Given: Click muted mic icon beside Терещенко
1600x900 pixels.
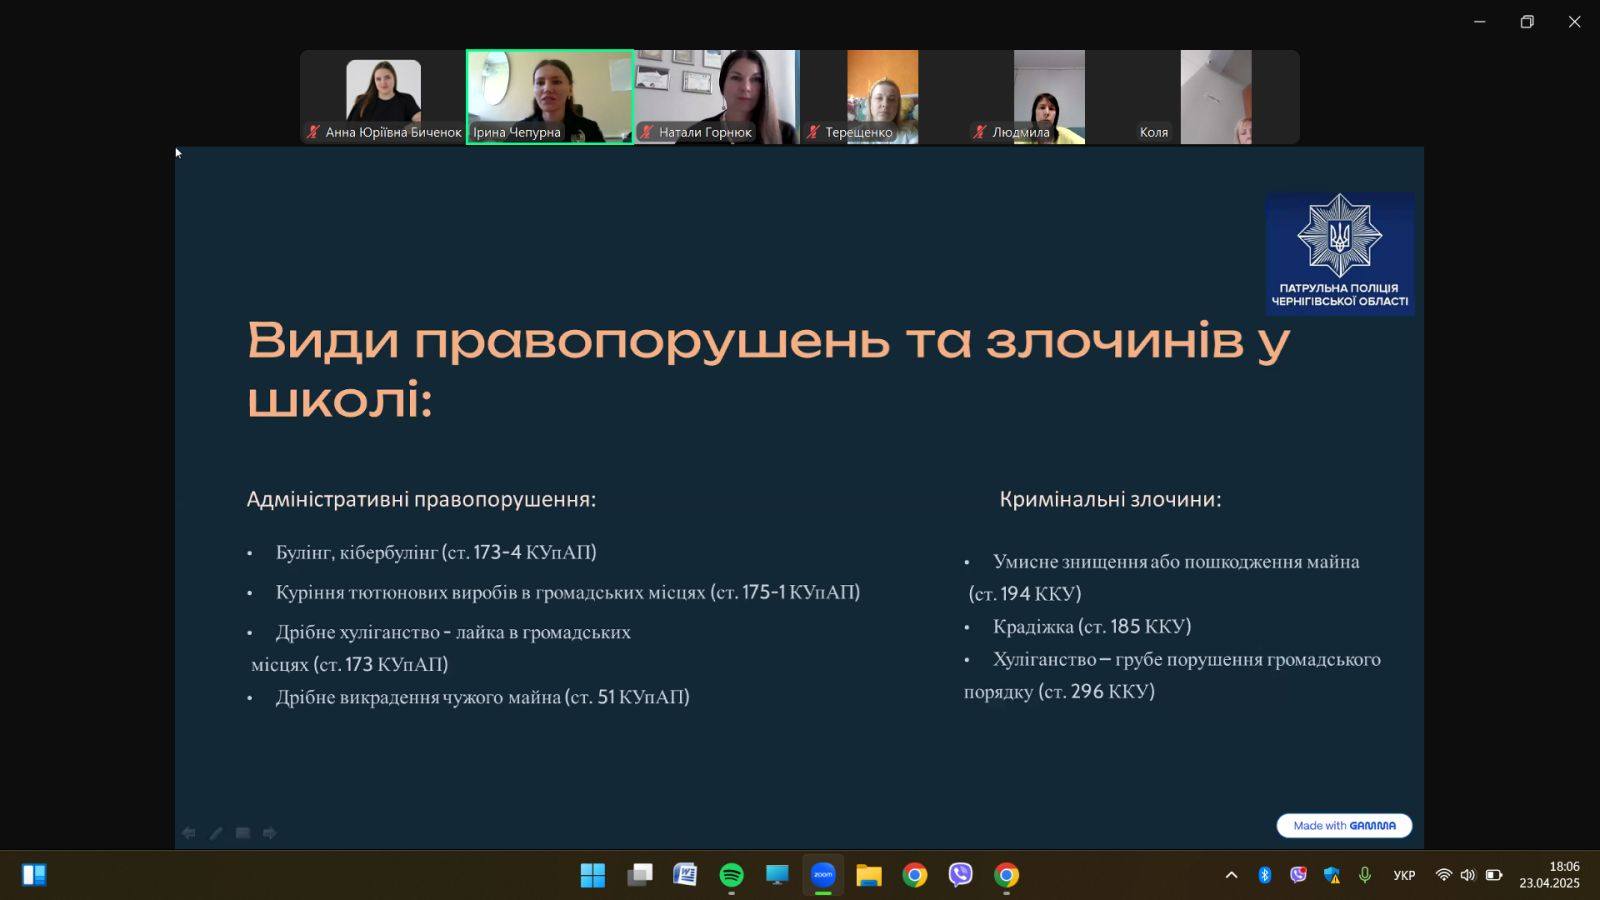Looking at the screenshot, I should (x=813, y=132).
